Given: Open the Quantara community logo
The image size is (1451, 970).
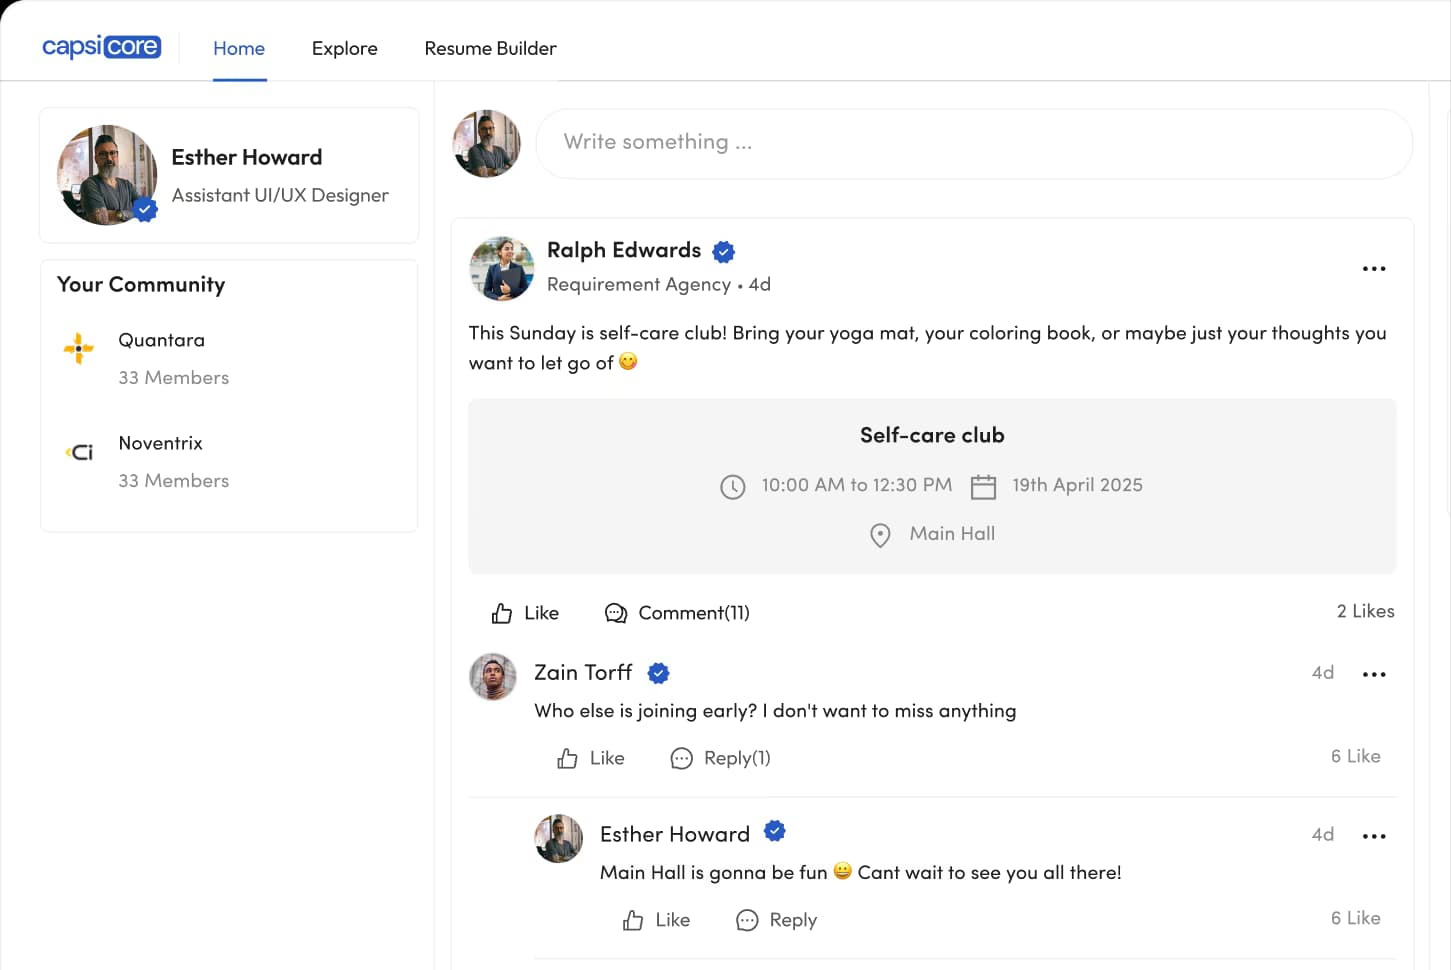Looking at the screenshot, I should coord(79,348).
